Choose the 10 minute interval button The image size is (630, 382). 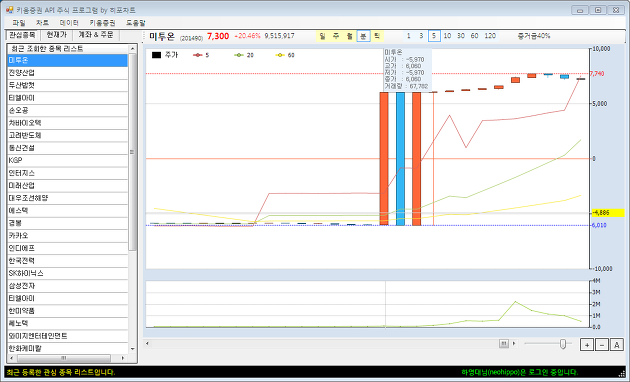[447, 36]
